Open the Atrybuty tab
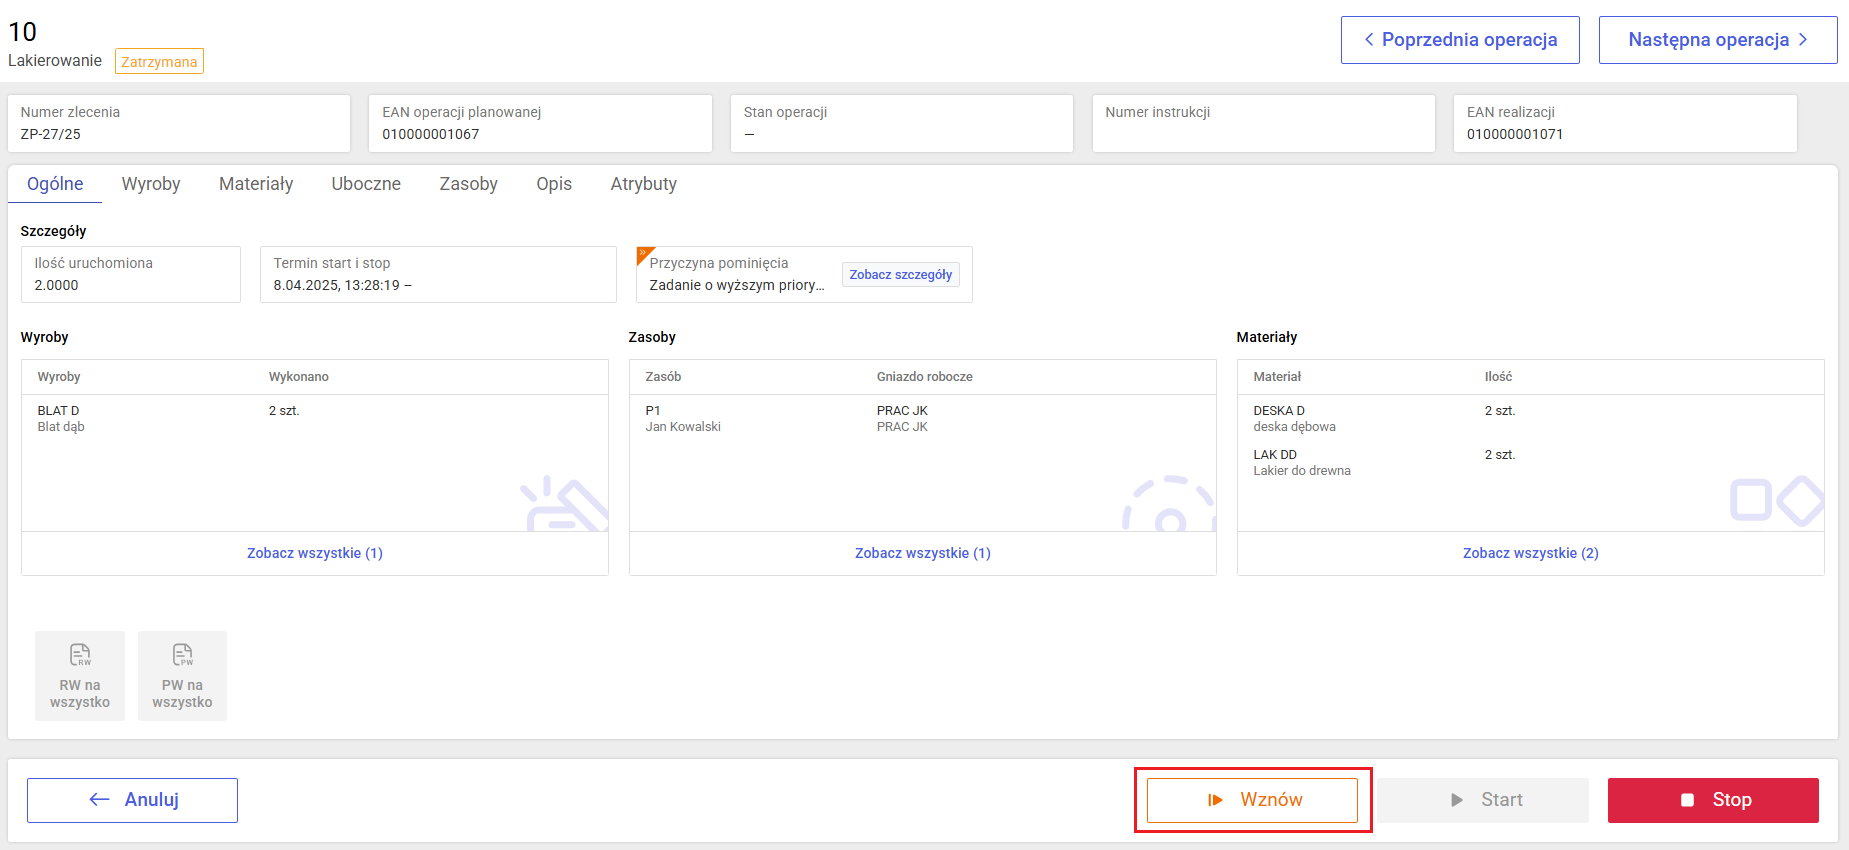Screen dimensions: 1849x850 [643, 184]
